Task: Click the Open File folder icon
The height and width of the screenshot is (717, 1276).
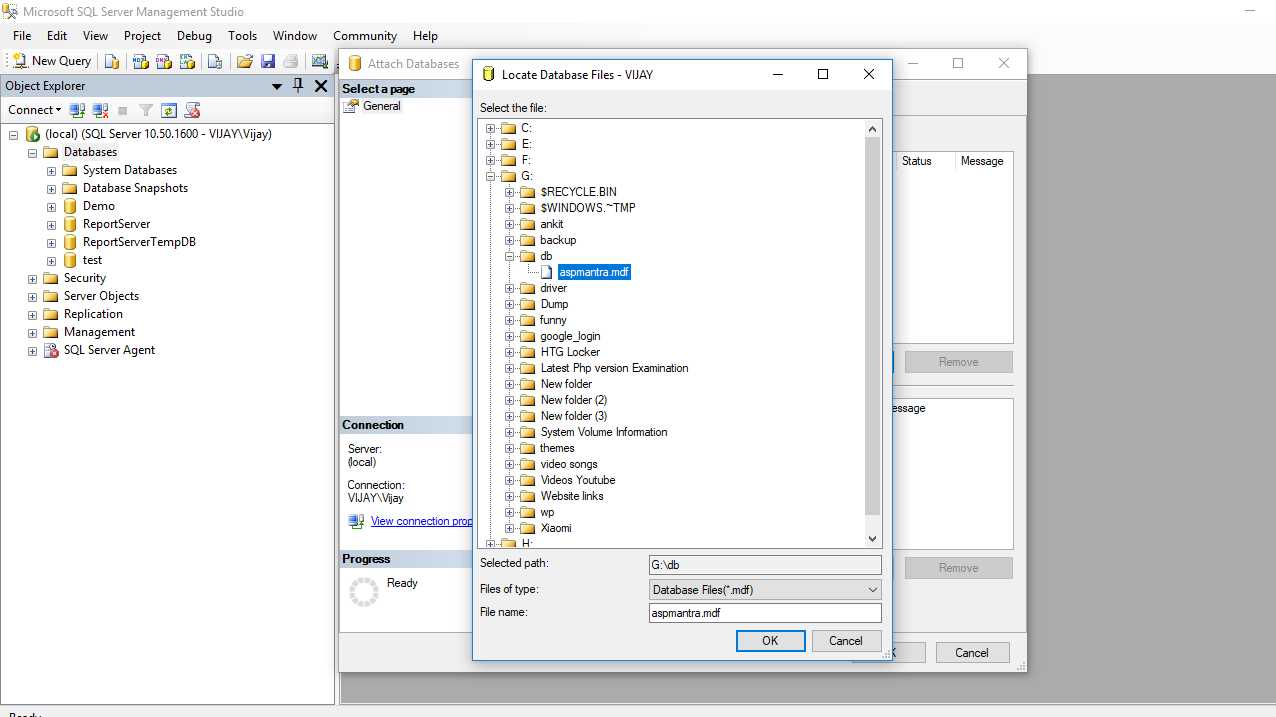Action: [x=244, y=61]
